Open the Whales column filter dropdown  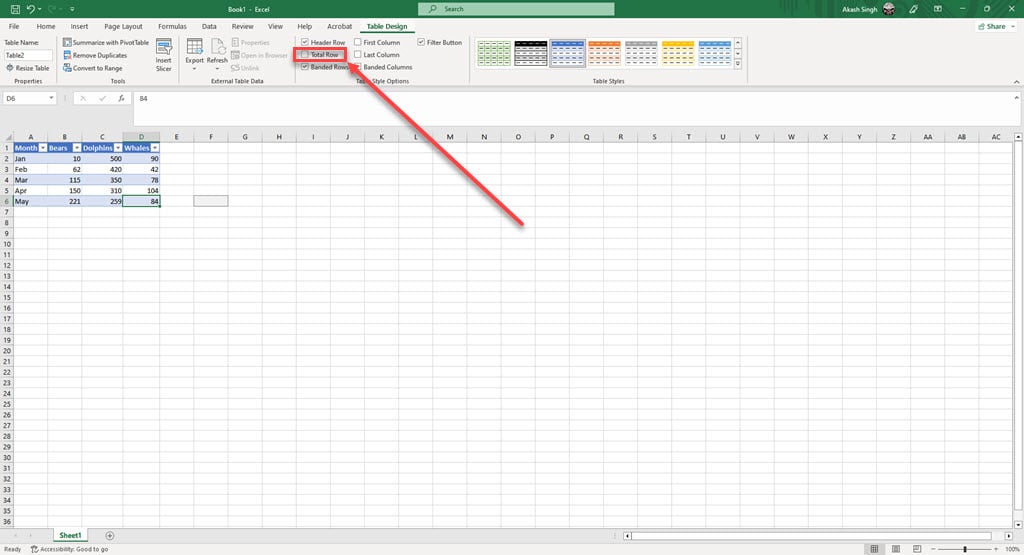(155, 148)
